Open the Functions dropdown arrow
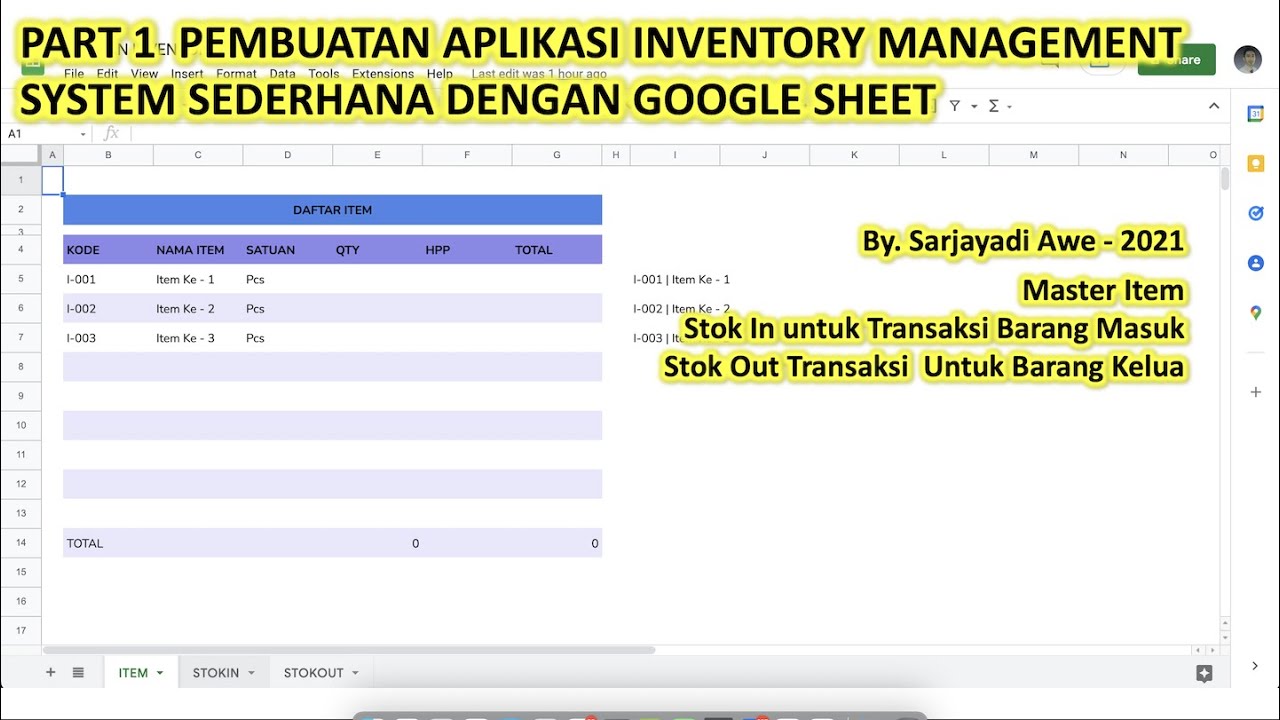Viewport: 1280px width, 720px height. pos(1010,107)
